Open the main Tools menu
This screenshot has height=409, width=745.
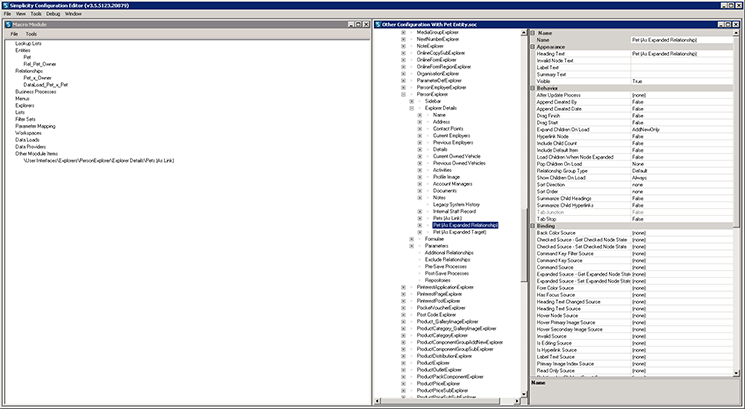coord(36,14)
